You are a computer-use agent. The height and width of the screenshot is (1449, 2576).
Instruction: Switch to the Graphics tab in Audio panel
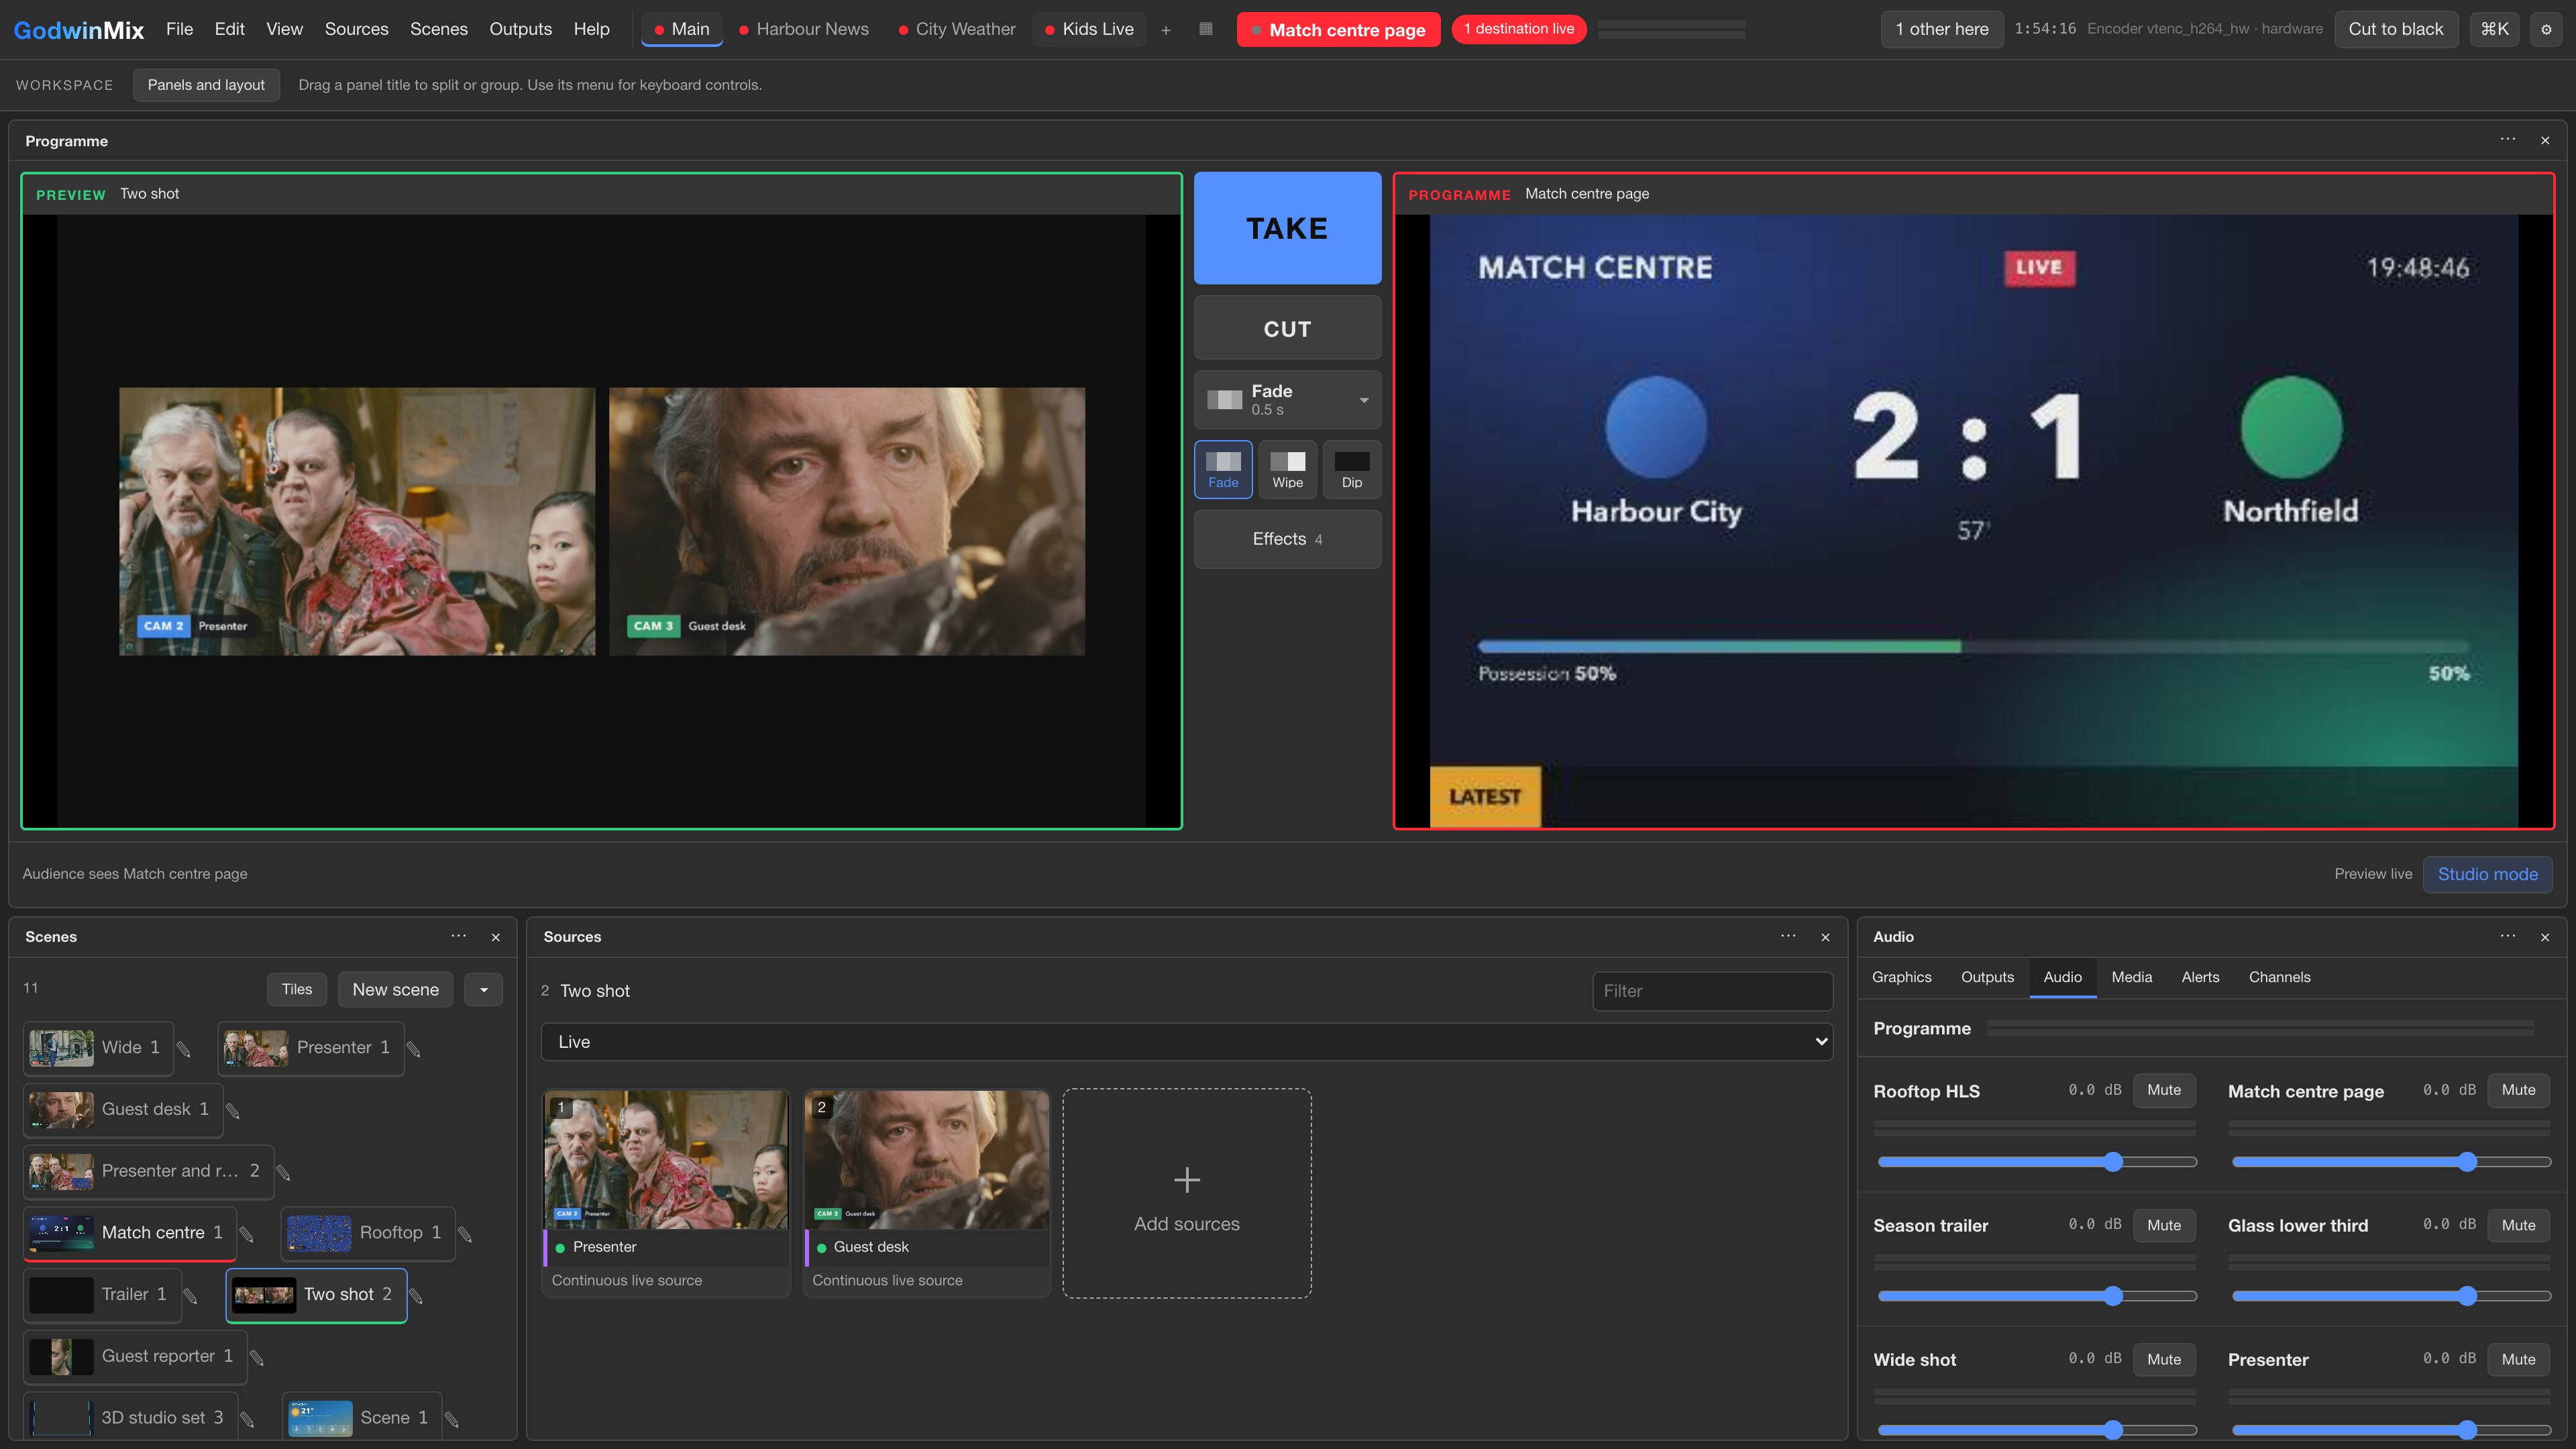1901,977
